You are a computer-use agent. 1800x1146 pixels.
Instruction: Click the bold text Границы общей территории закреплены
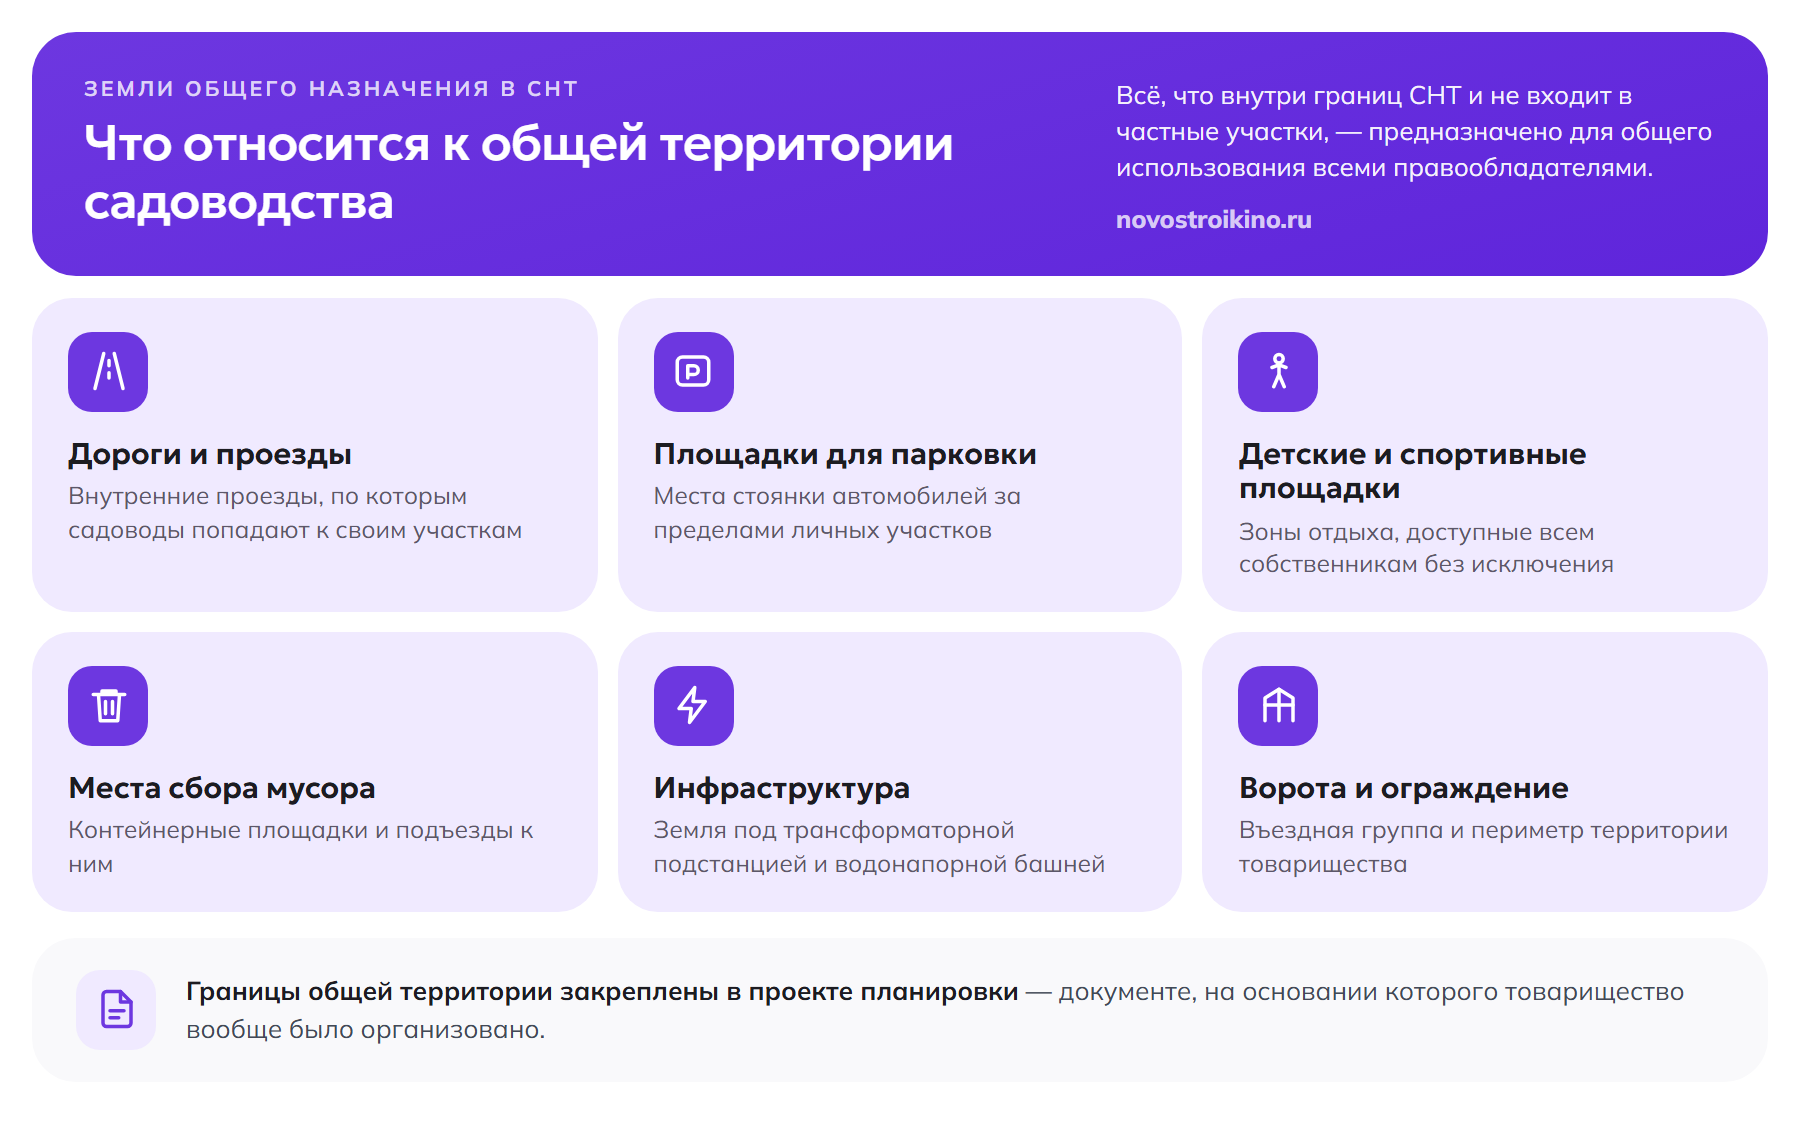(452, 992)
